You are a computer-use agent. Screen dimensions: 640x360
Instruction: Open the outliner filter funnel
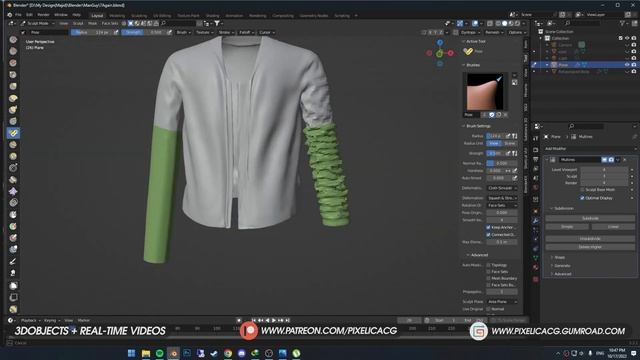pyautogui.click(x=623, y=24)
